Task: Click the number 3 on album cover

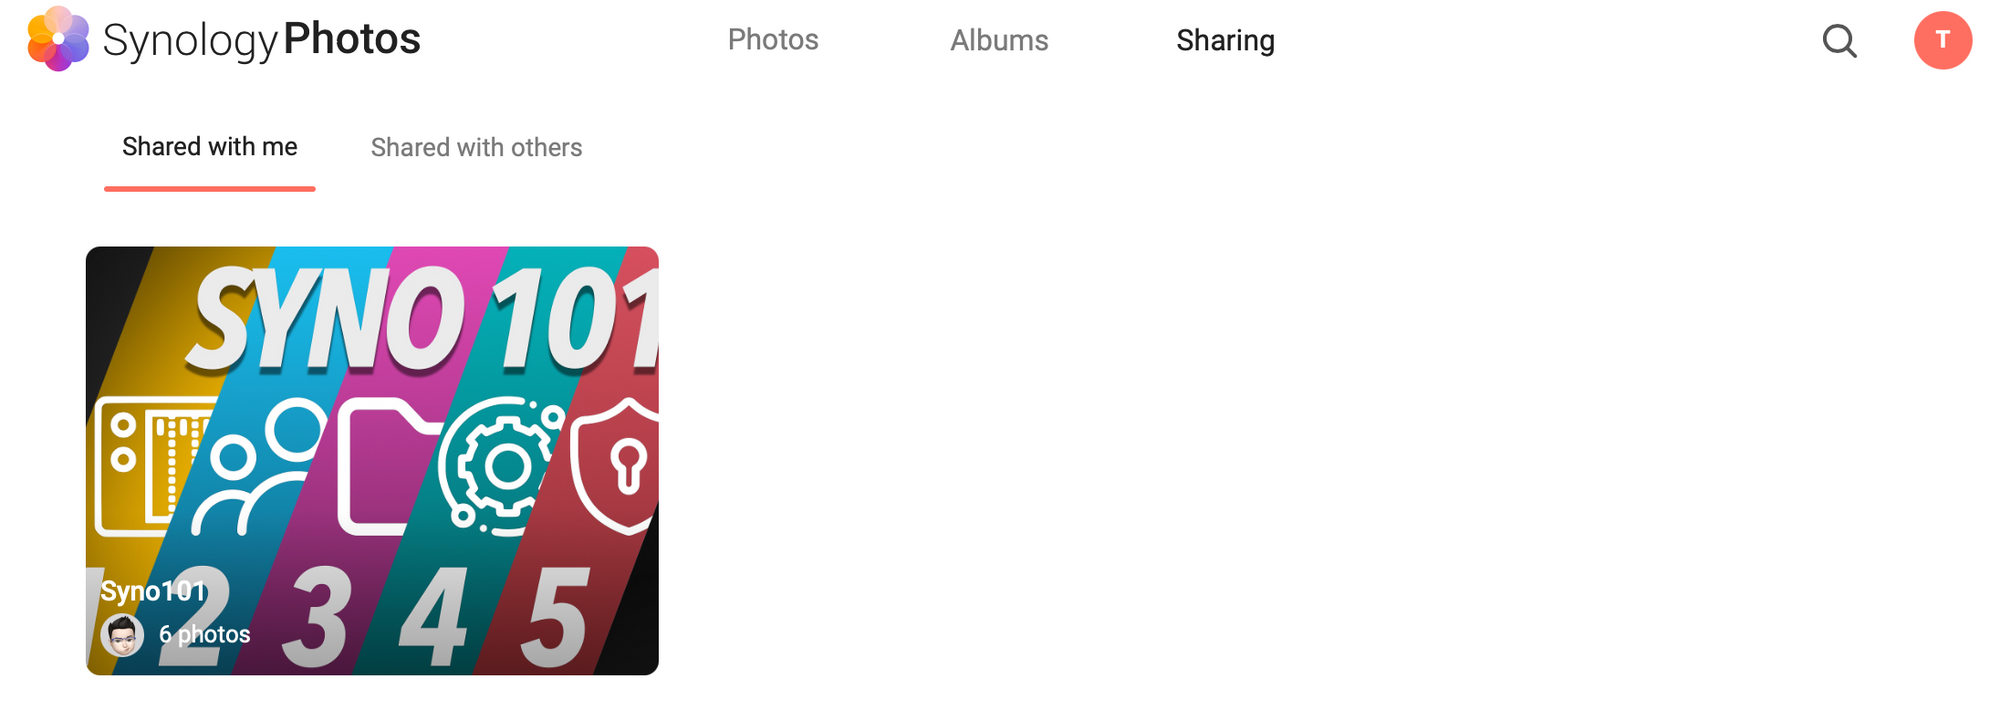Action: pos(316,616)
